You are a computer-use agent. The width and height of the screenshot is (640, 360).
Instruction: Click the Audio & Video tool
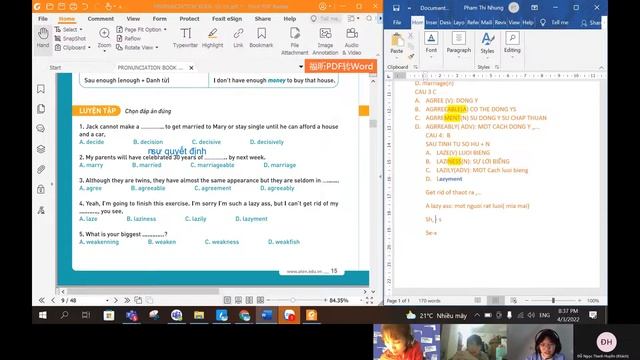click(351, 41)
